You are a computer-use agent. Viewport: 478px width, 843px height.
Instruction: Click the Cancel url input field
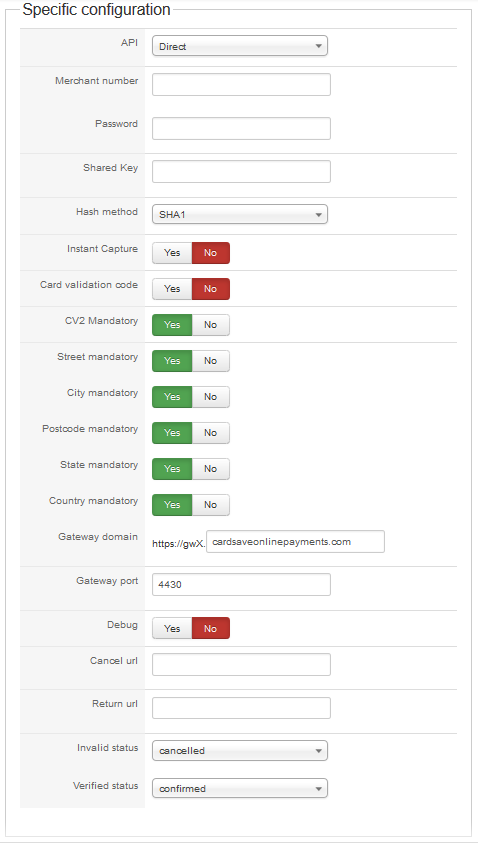point(241,665)
